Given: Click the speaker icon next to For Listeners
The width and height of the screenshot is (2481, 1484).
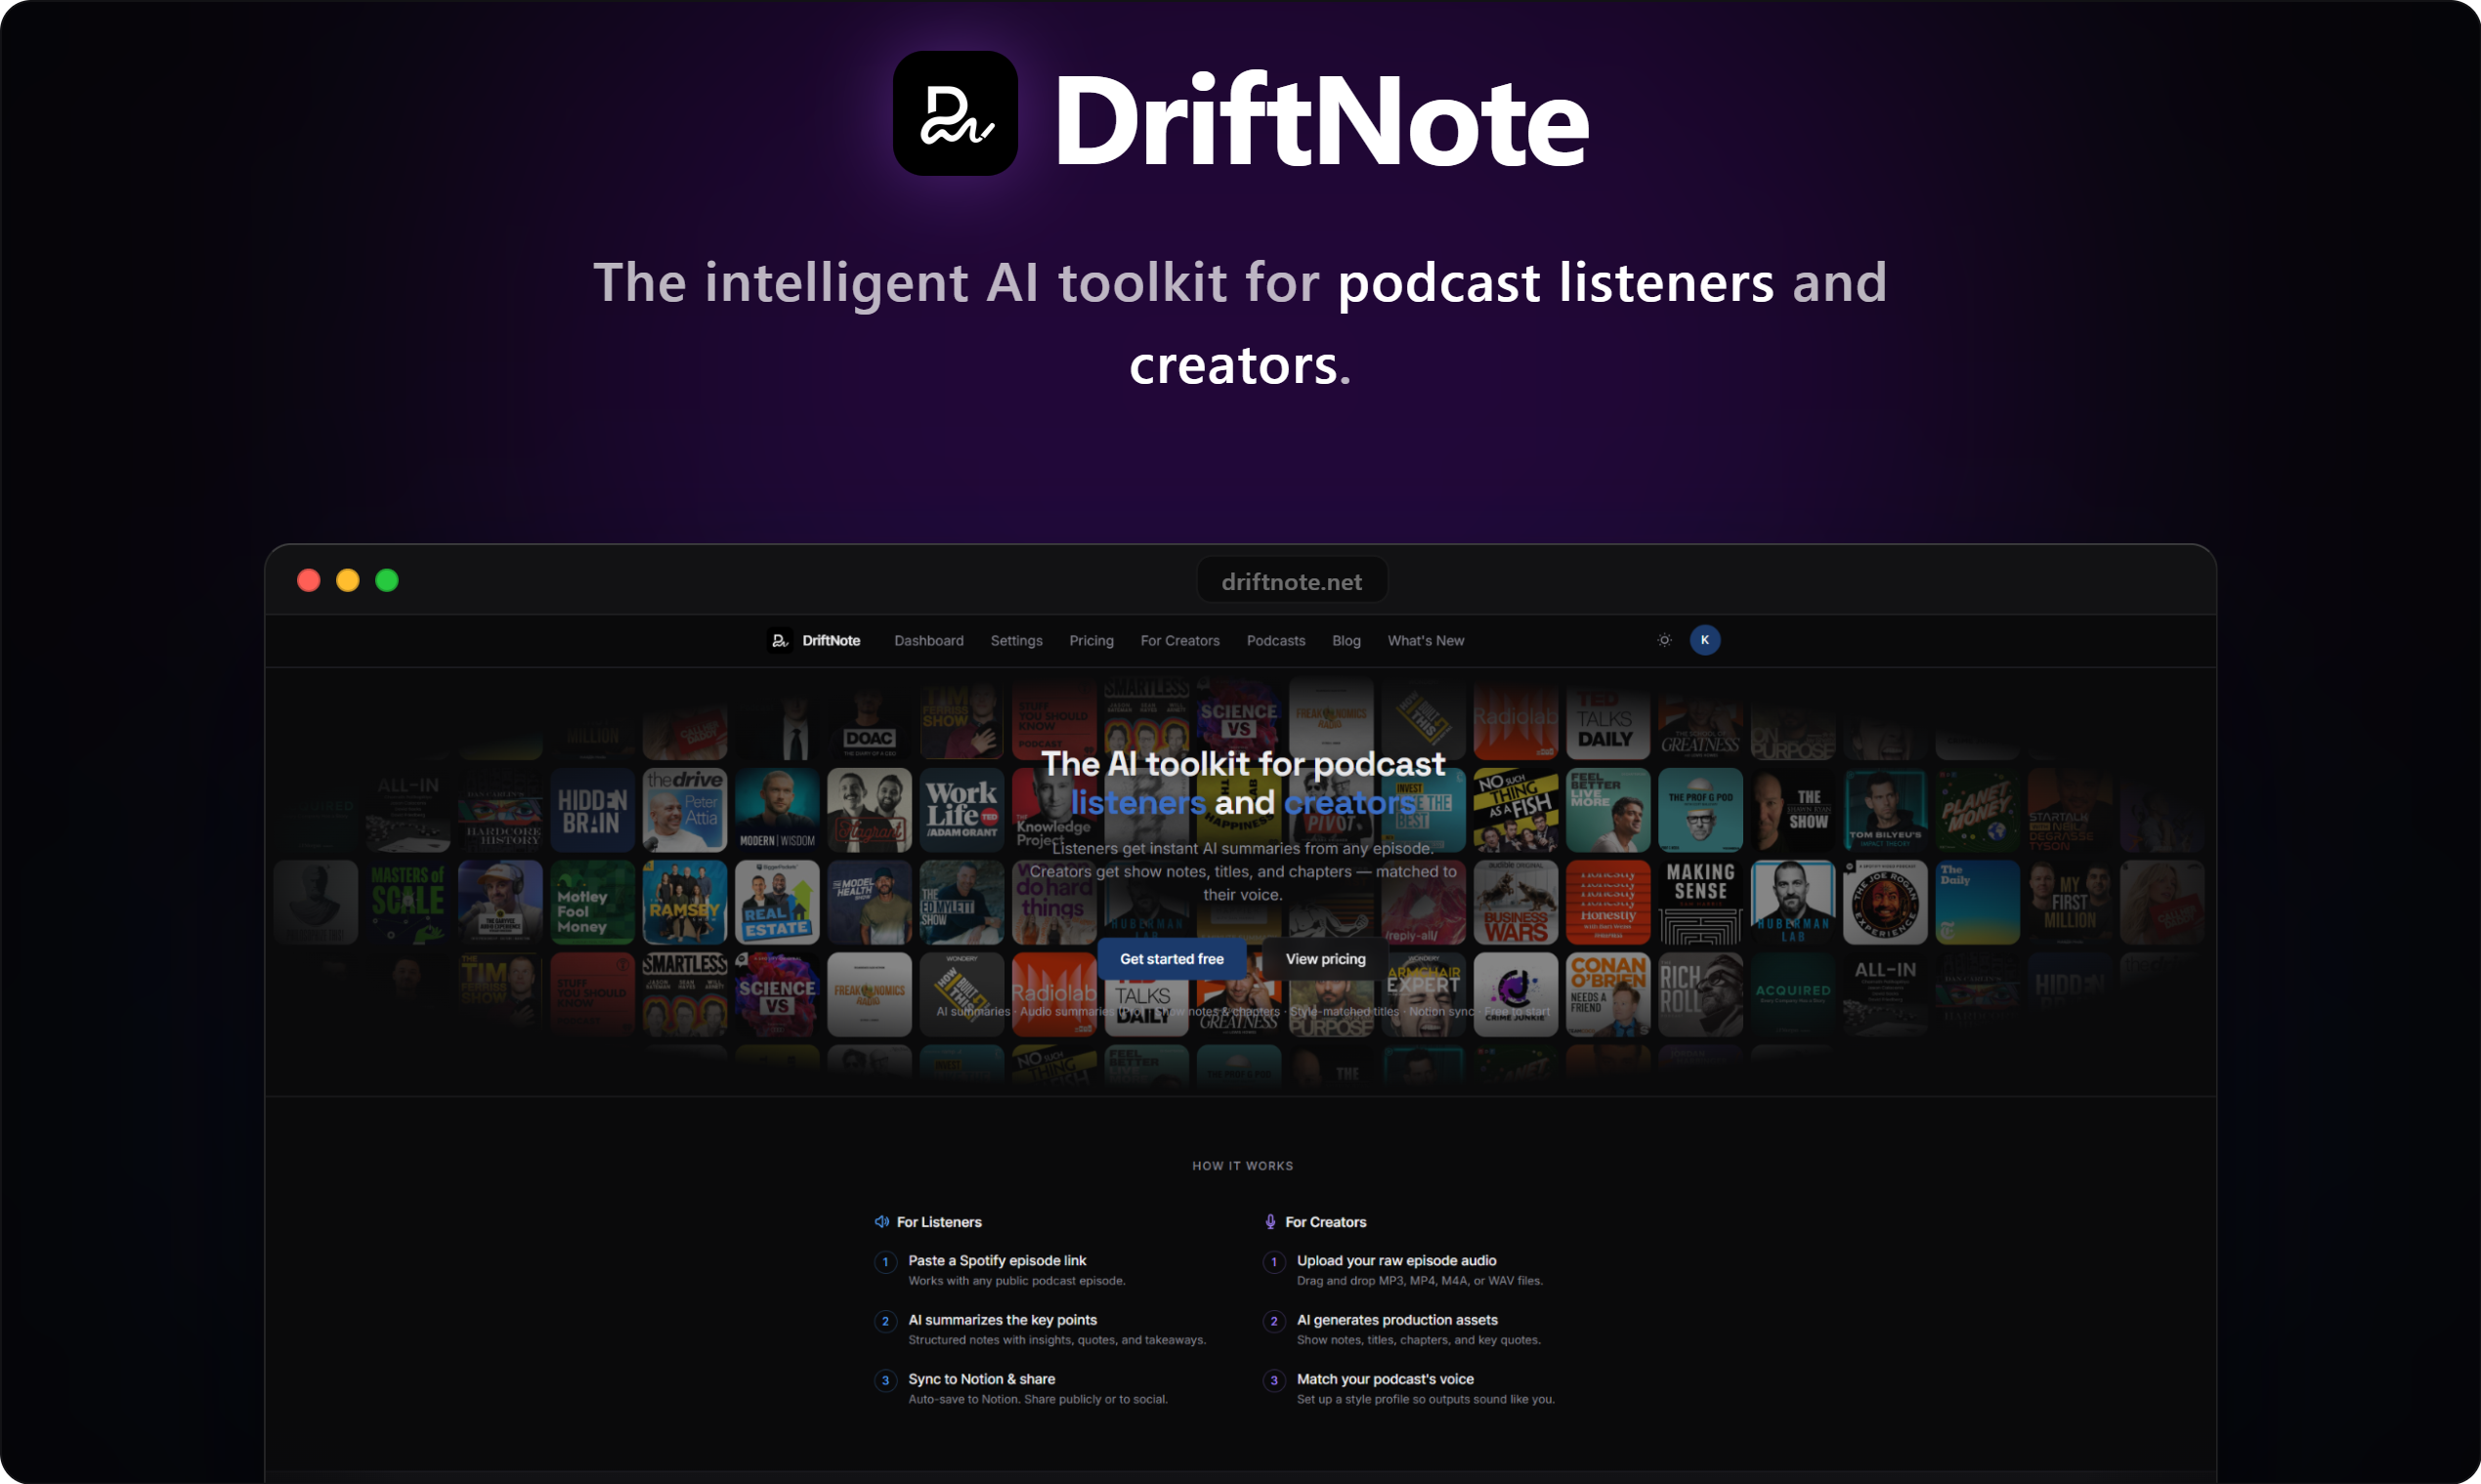Looking at the screenshot, I should click(883, 1221).
